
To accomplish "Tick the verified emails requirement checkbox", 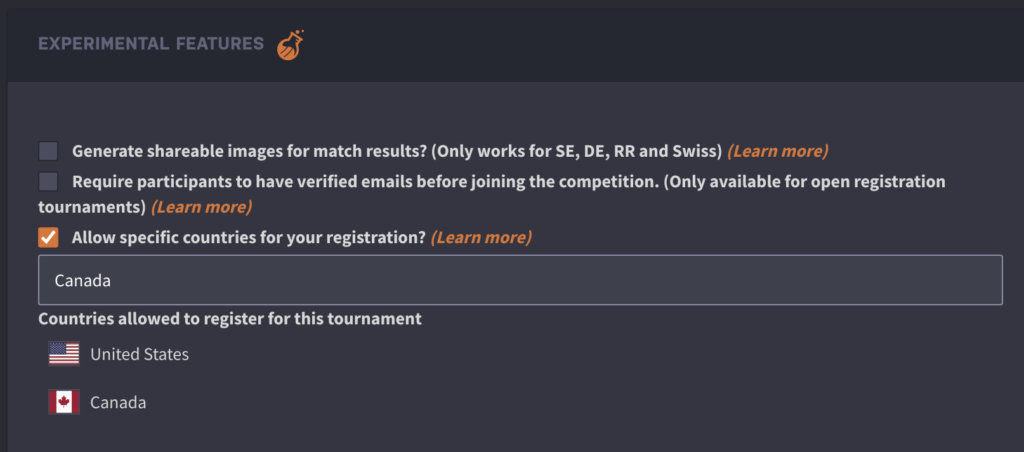I will 48,182.
